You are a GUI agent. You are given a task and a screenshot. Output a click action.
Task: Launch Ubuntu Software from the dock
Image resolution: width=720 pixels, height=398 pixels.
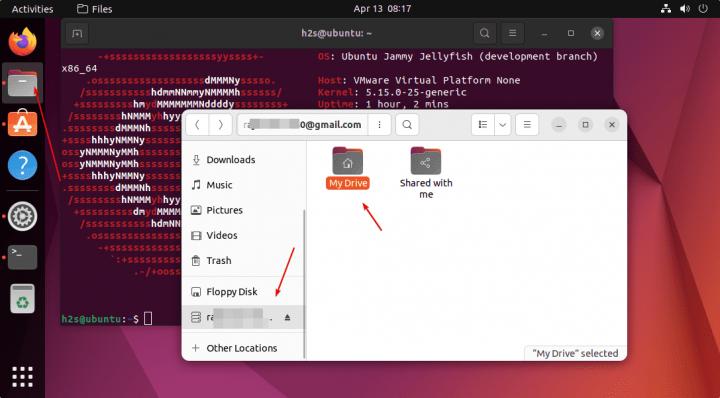tap(22, 123)
